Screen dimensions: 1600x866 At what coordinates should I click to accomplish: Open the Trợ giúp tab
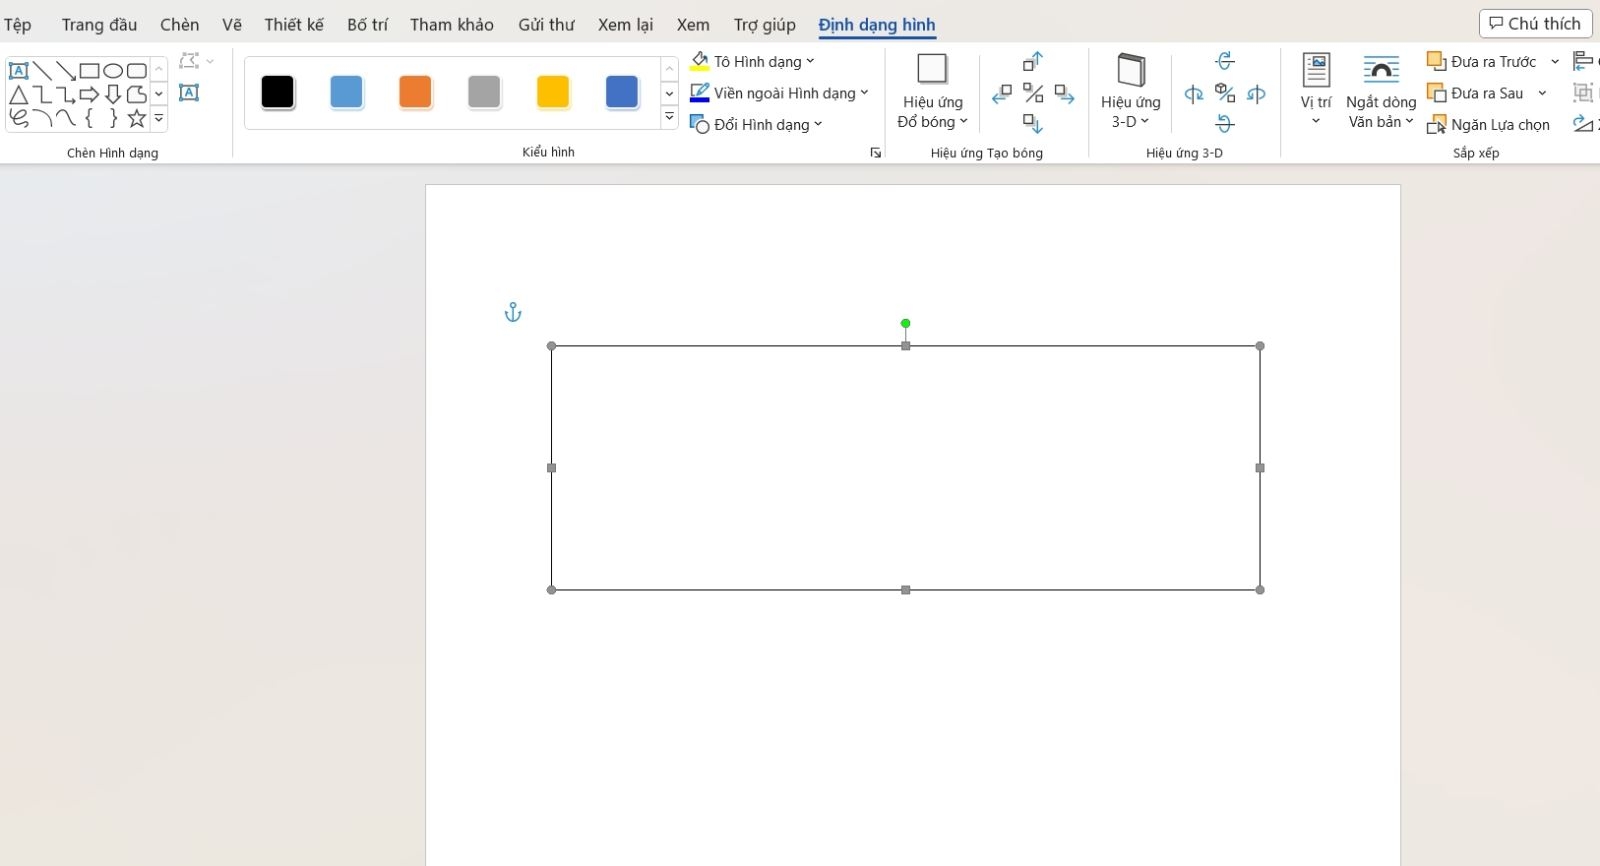764,25
